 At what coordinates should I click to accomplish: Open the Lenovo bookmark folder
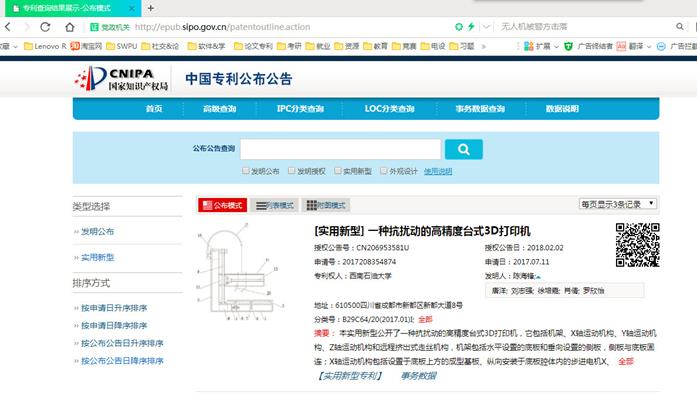tap(45, 46)
